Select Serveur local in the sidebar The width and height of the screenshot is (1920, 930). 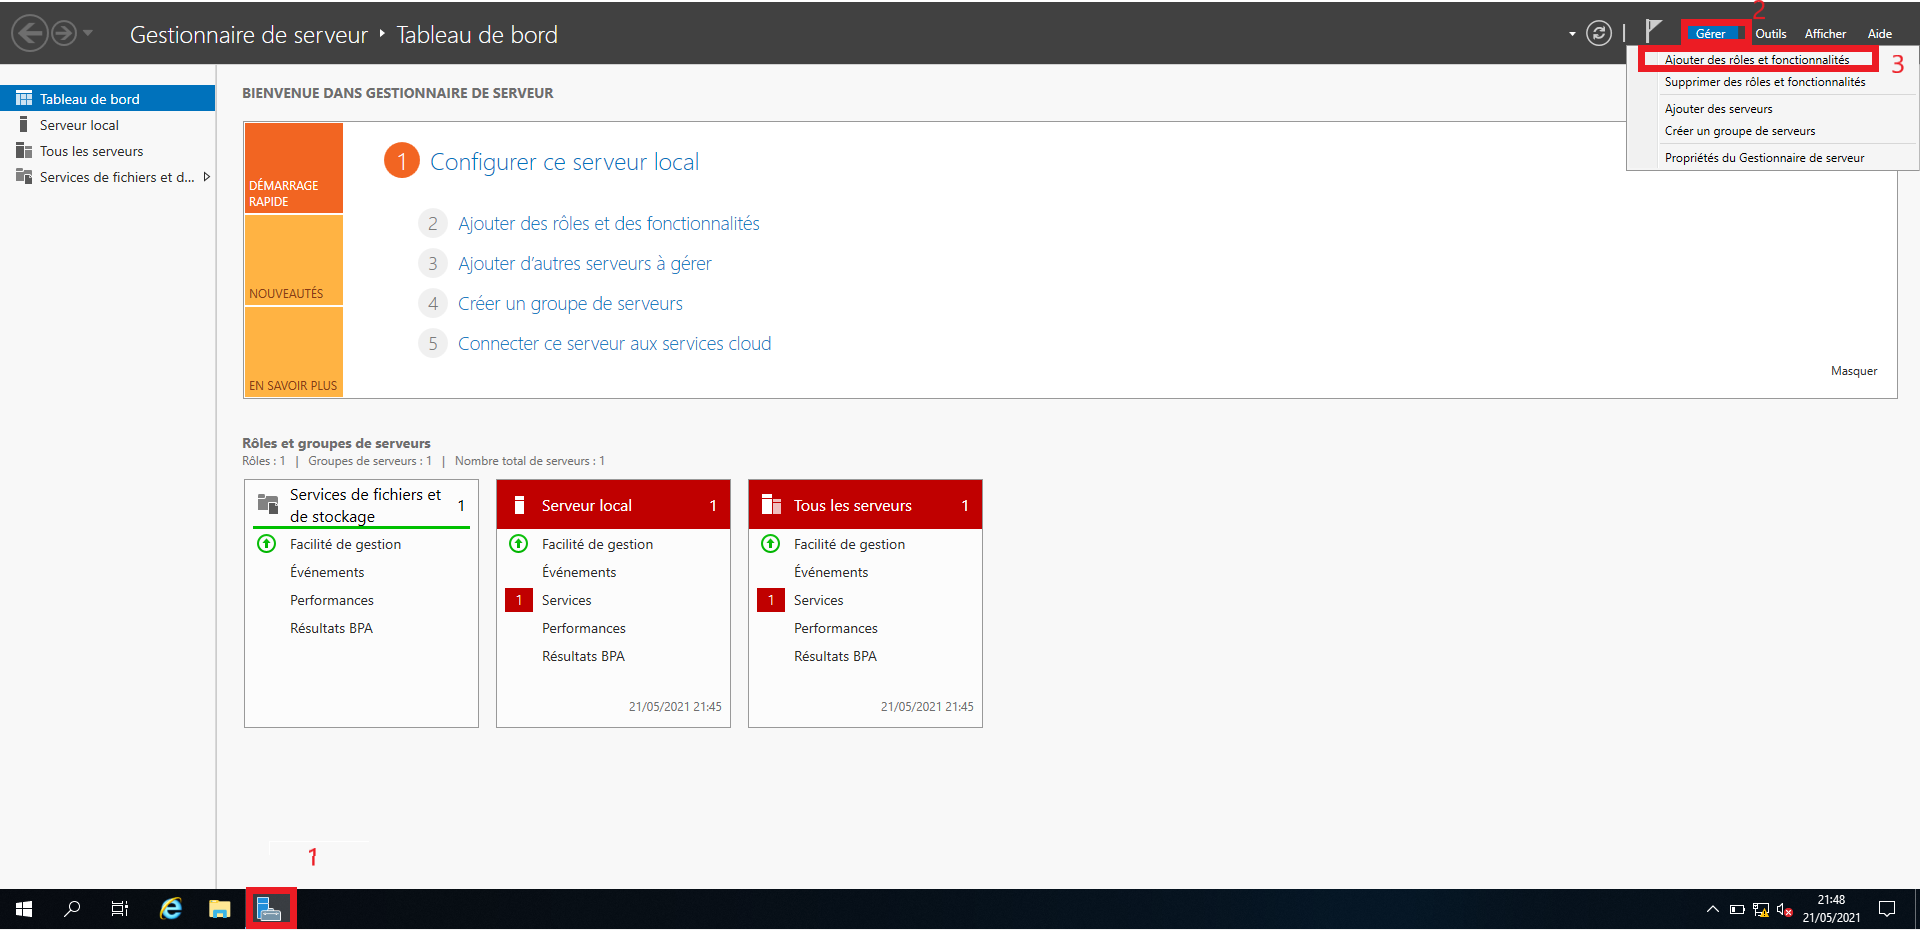point(79,125)
